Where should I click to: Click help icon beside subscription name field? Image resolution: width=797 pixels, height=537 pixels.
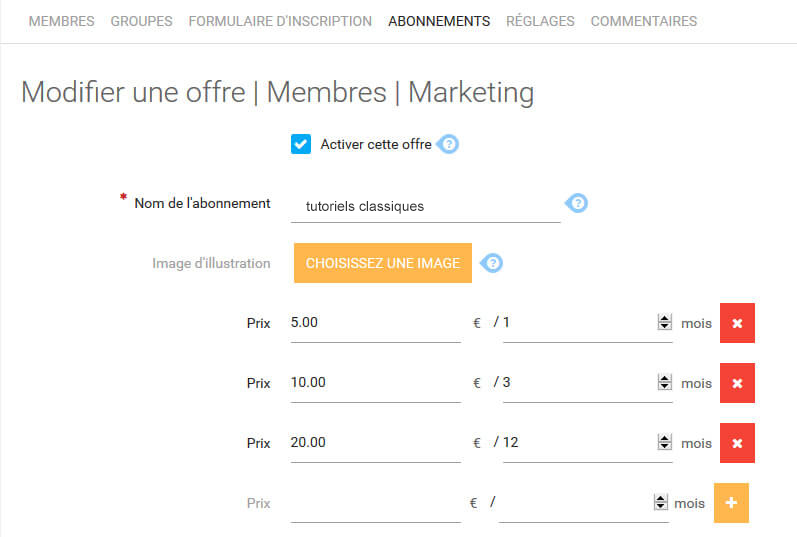(x=578, y=204)
